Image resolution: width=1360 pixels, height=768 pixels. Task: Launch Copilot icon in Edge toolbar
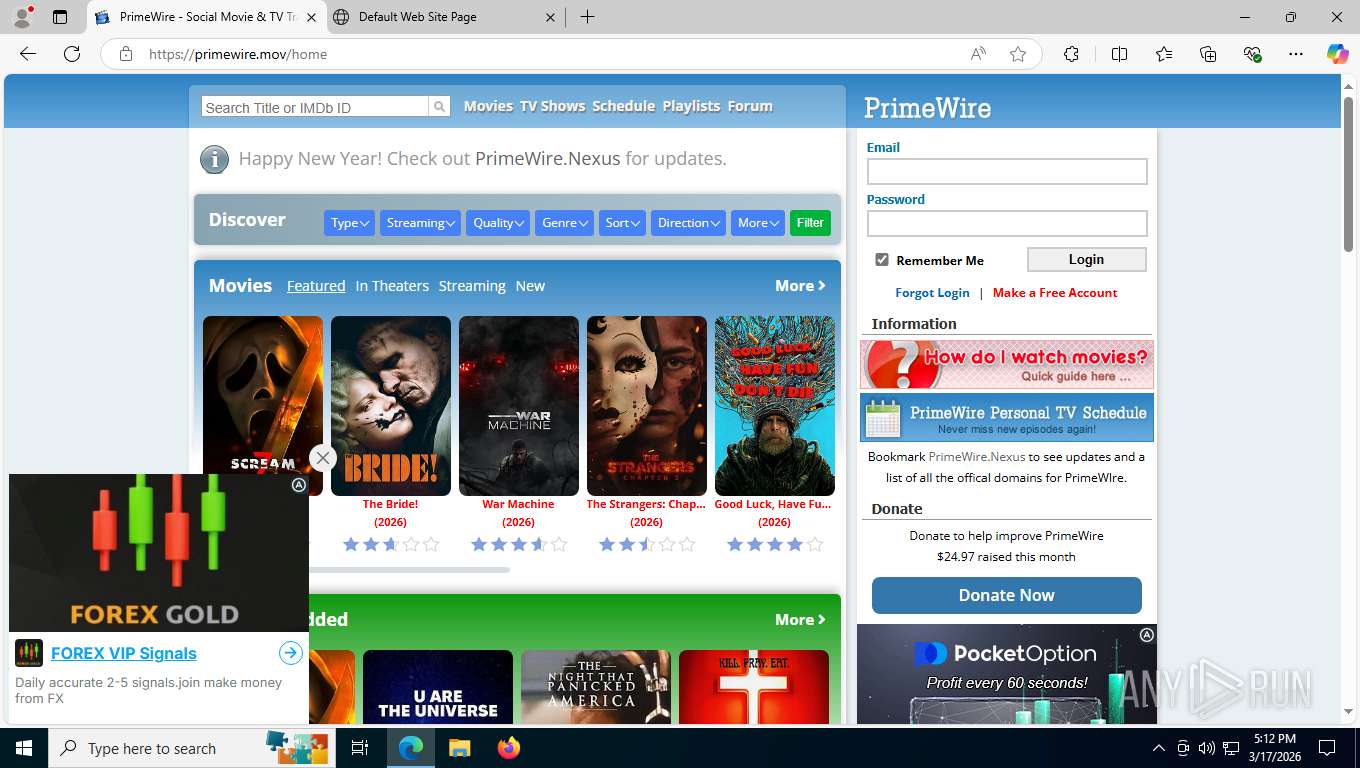[x=1337, y=54]
